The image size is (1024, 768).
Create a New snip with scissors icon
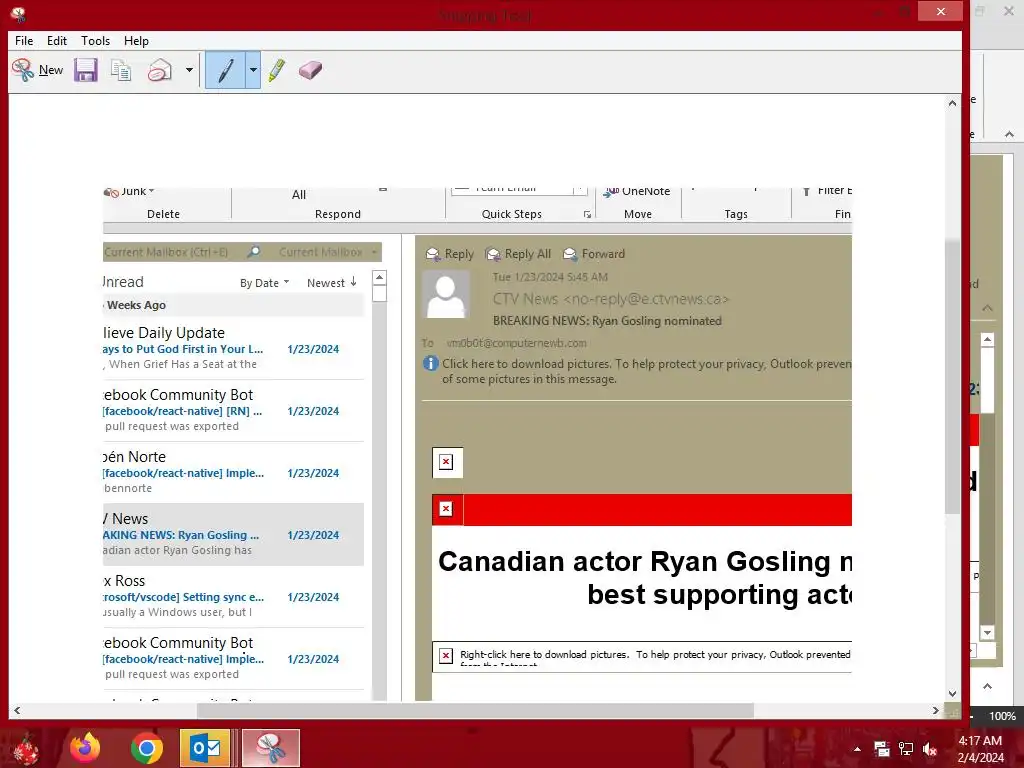point(37,70)
